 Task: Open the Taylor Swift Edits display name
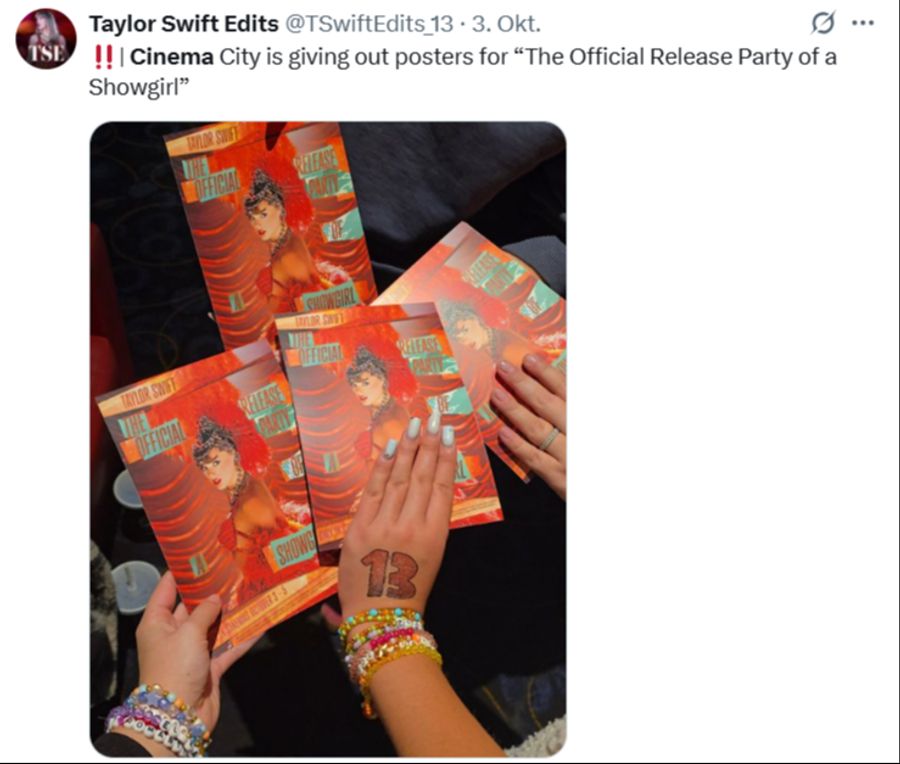[x=183, y=24]
